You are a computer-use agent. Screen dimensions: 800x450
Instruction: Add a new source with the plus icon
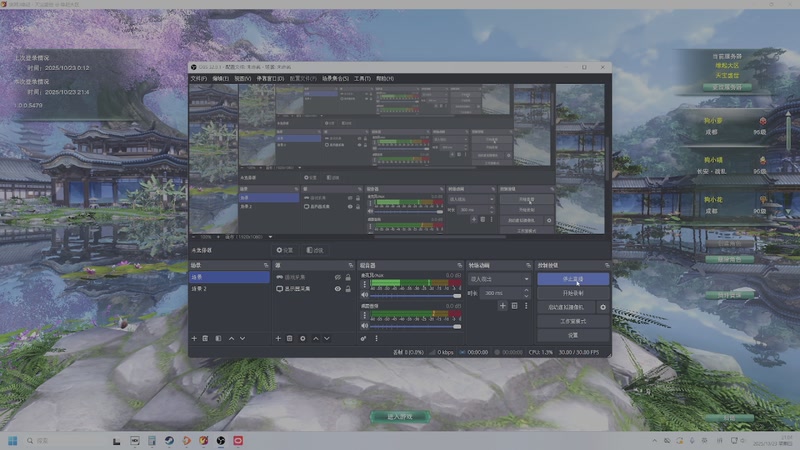tap(278, 338)
